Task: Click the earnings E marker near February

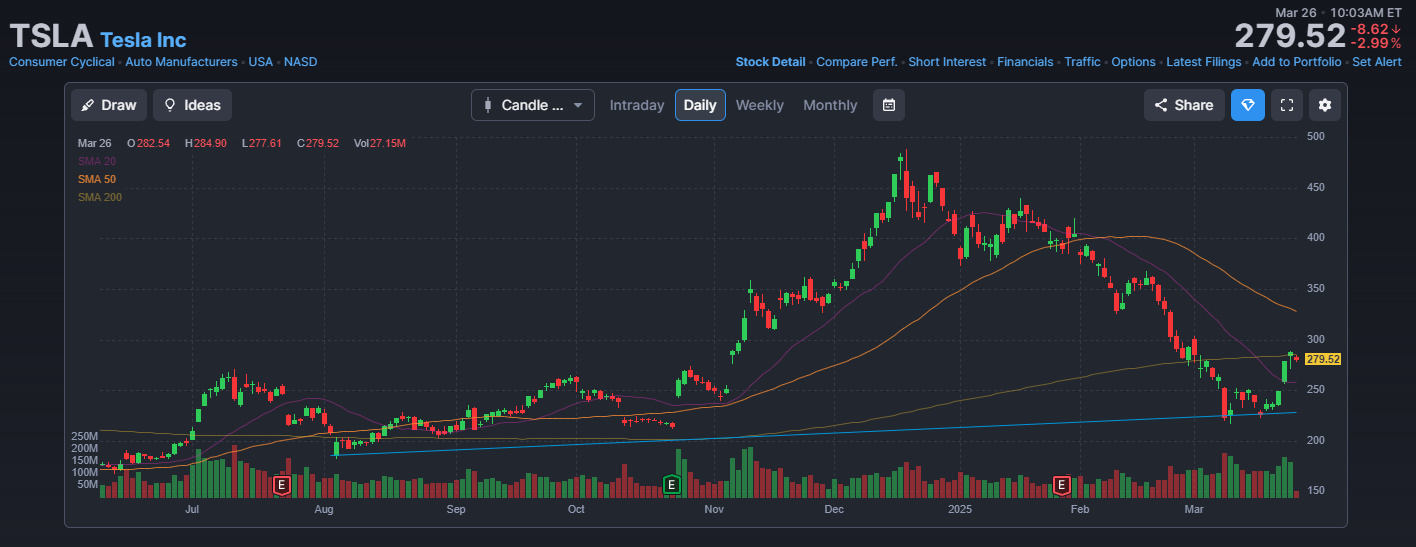Action: (x=1061, y=486)
